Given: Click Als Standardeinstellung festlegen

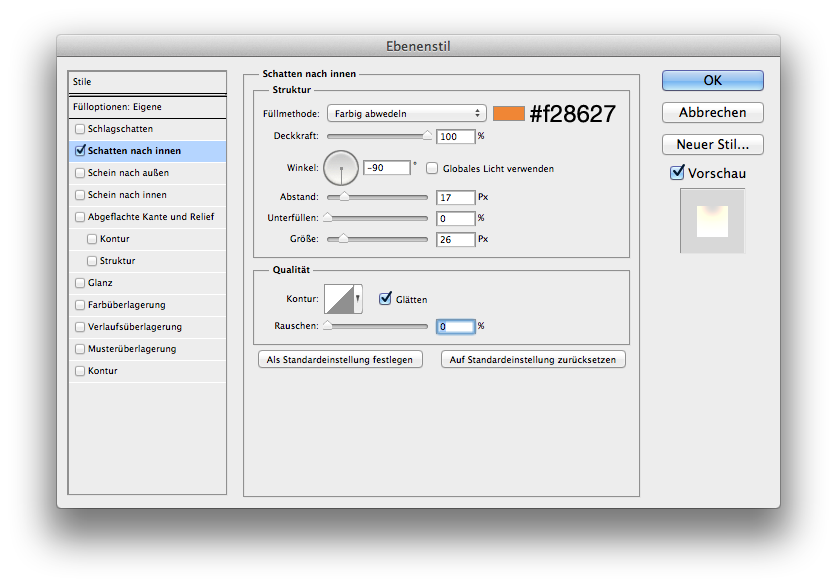Looking at the screenshot, I should [340, 359].
